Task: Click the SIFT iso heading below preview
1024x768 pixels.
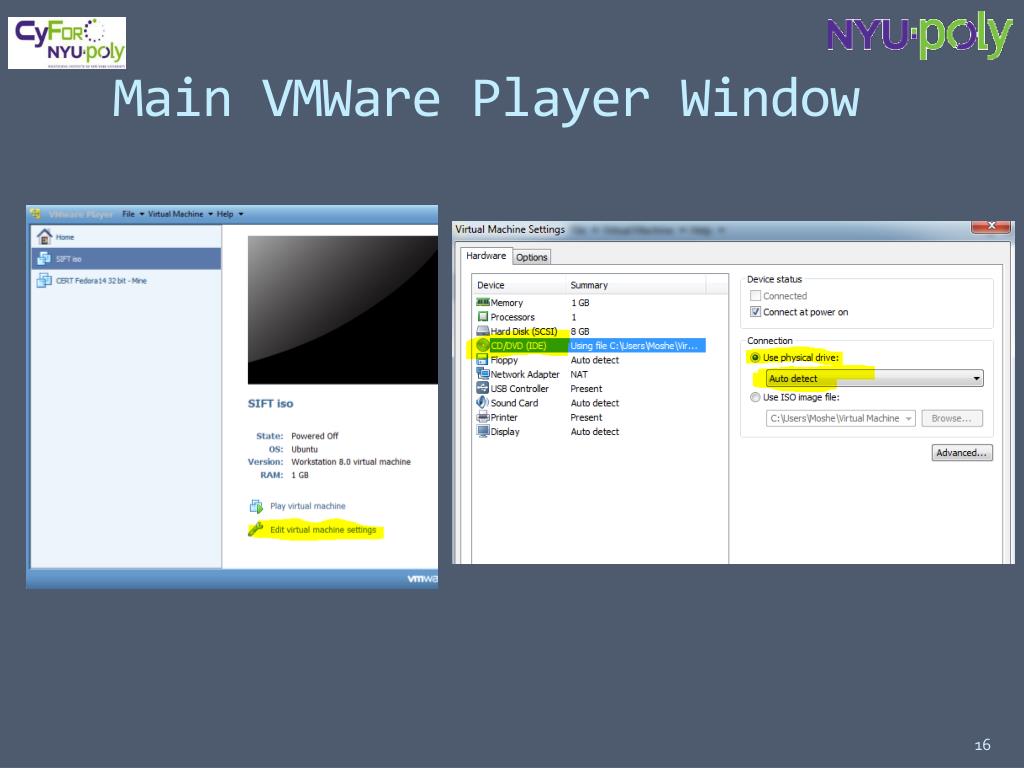Action: [x=270, y=404]
